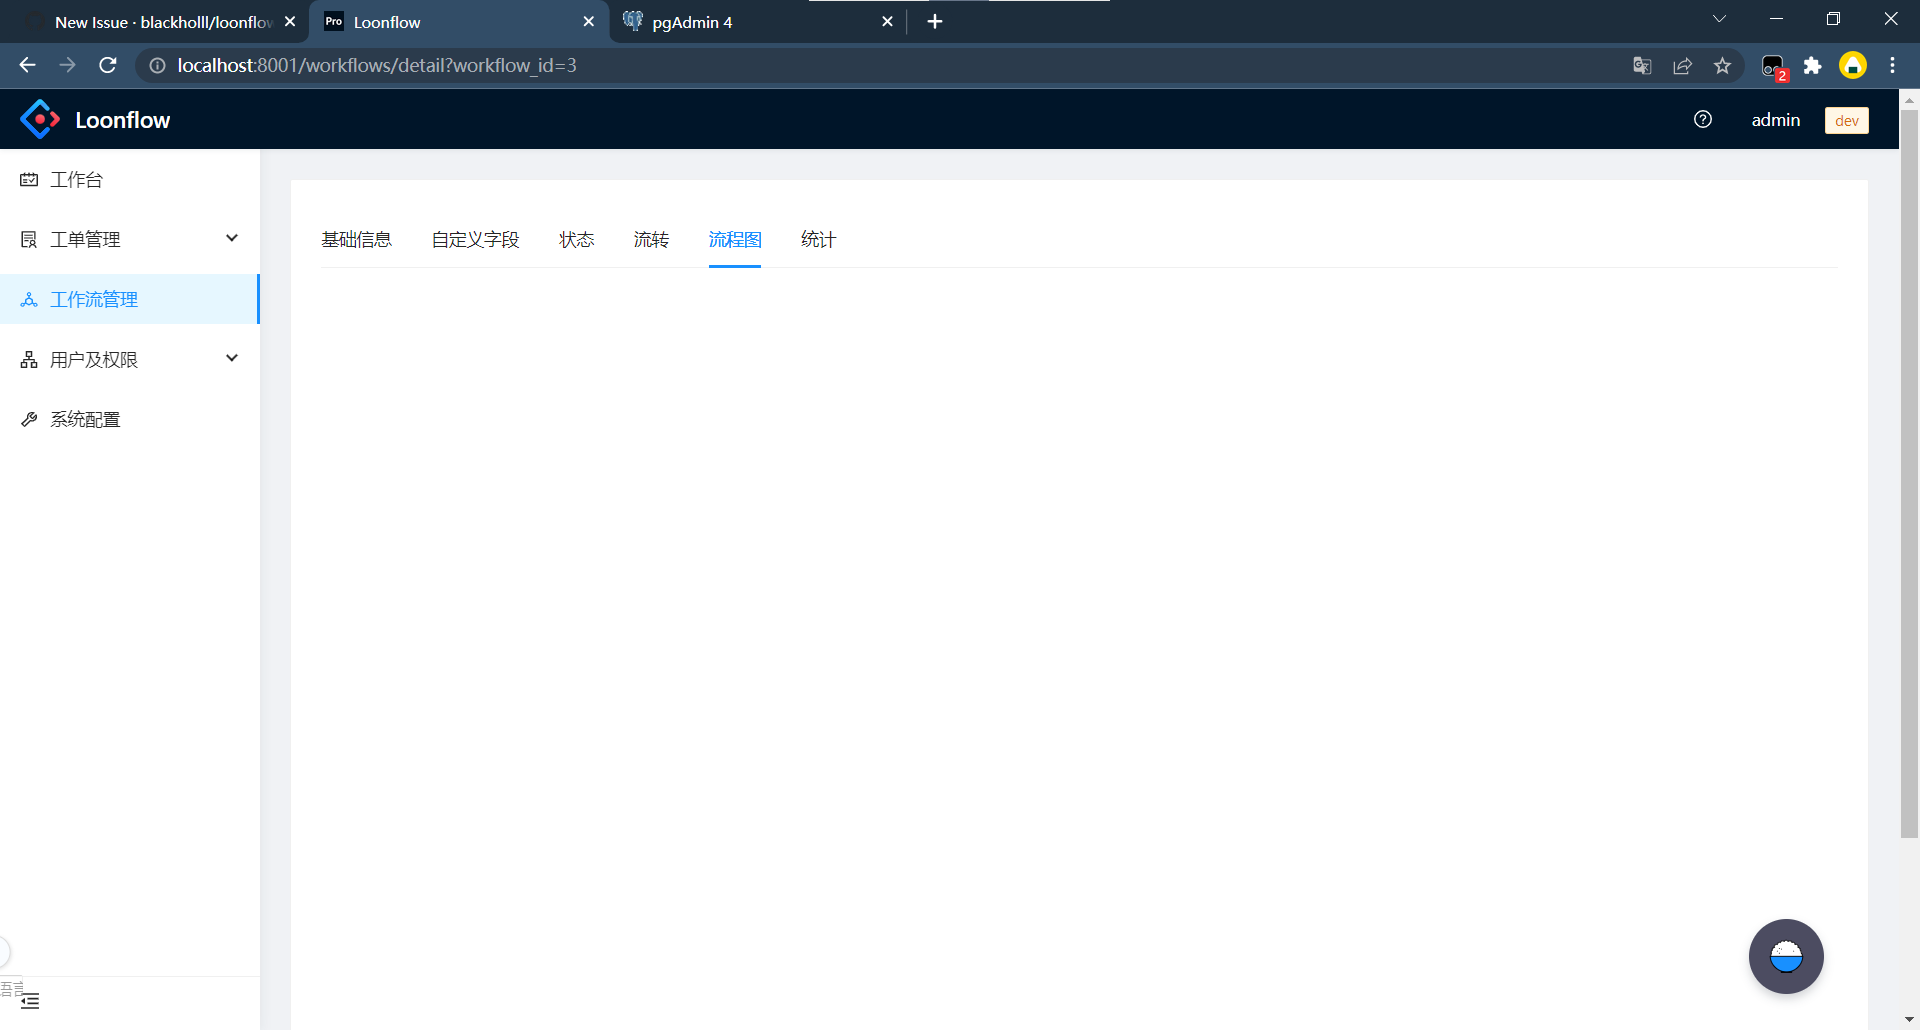Click the 工单管理 list icon
1920x1030 pixels.
tap(29, 239)
